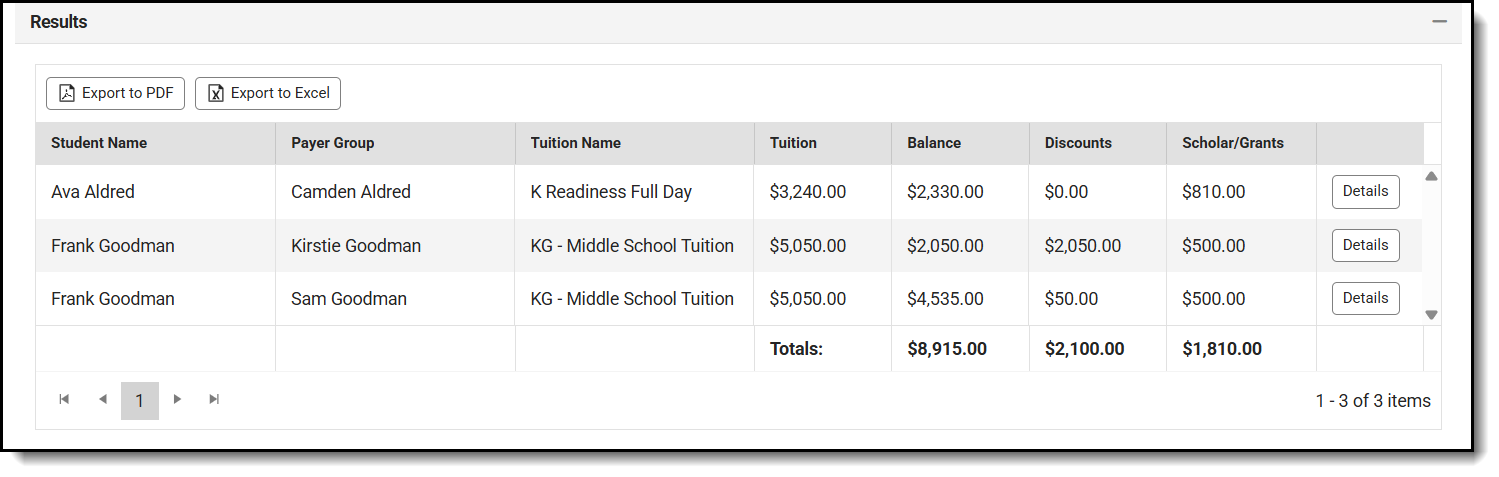Go to the next page arrow
The width and height of the screenshot is (1499, 477).
pos(178,399)
